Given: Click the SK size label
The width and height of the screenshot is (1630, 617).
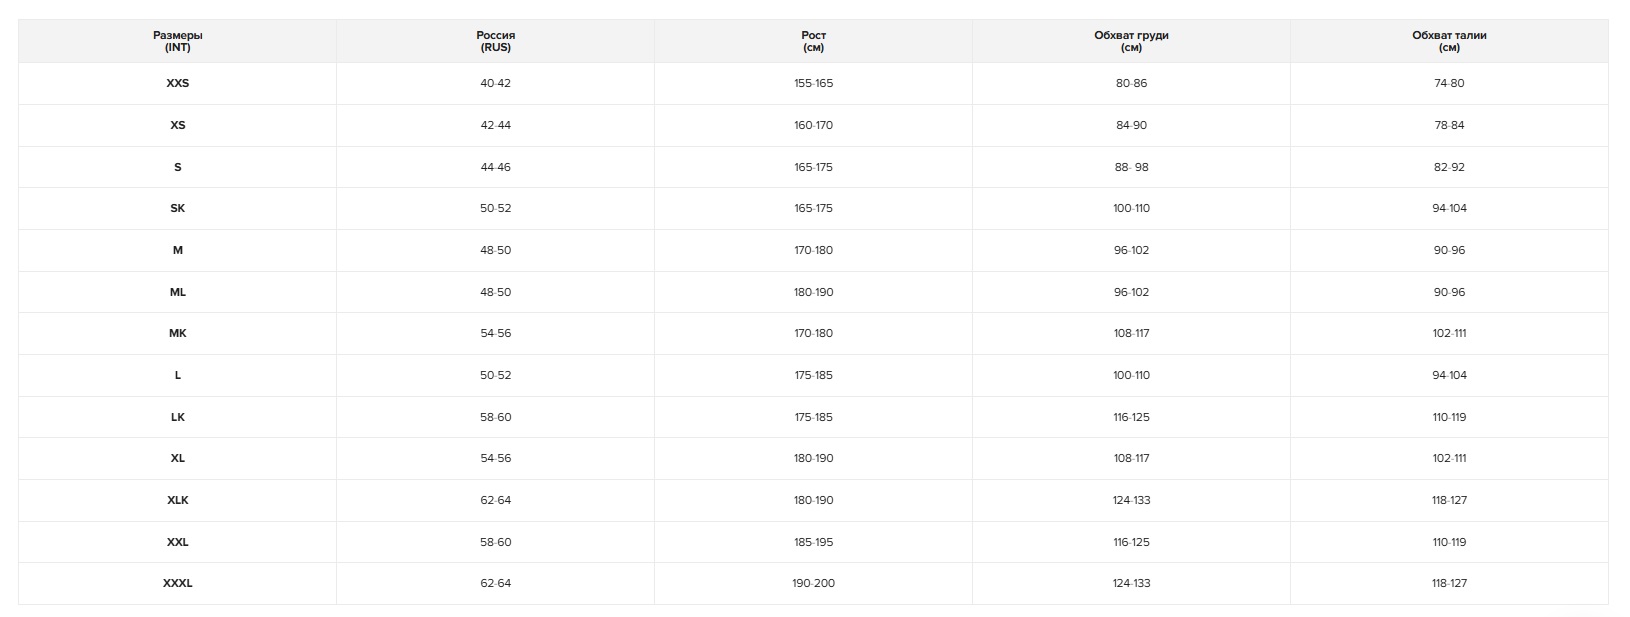Looking at the screenshot, I should pos(178,209).
